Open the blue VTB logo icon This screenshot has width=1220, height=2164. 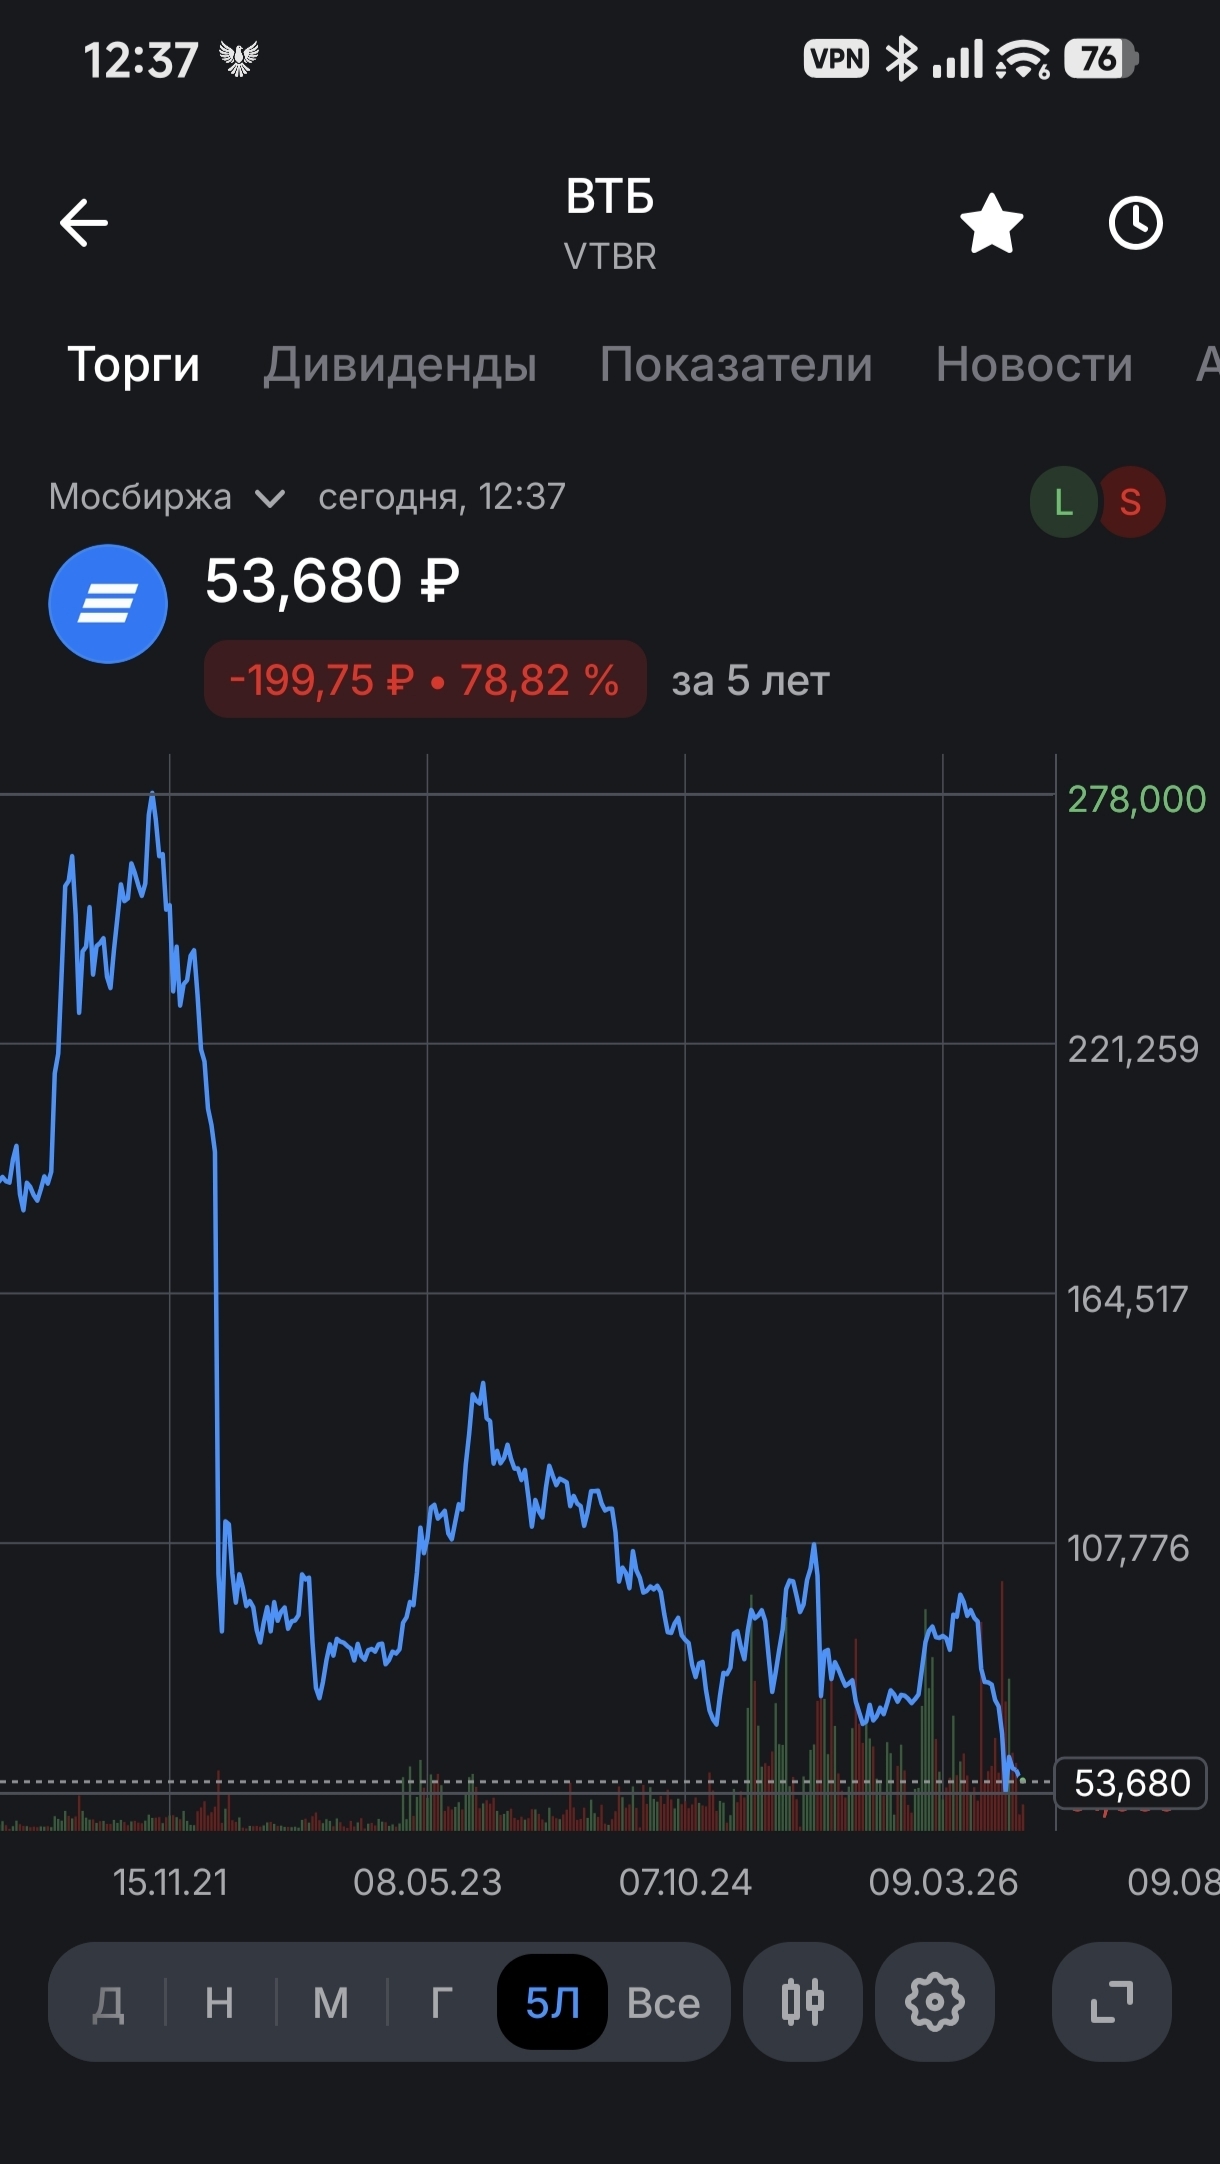coord(108,604)
